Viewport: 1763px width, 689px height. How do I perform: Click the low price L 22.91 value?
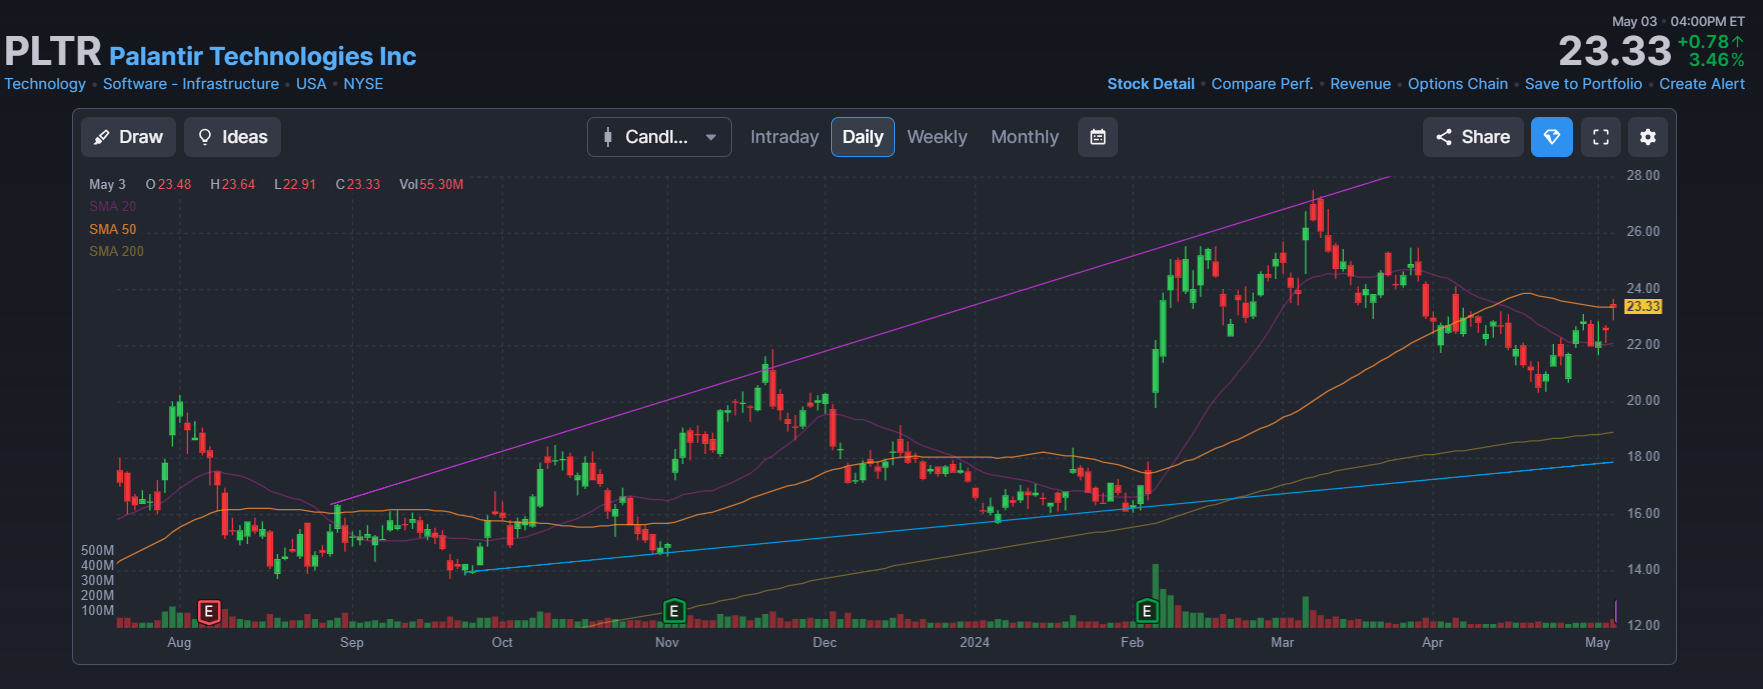pyautogui.click(x=295, y=184)
